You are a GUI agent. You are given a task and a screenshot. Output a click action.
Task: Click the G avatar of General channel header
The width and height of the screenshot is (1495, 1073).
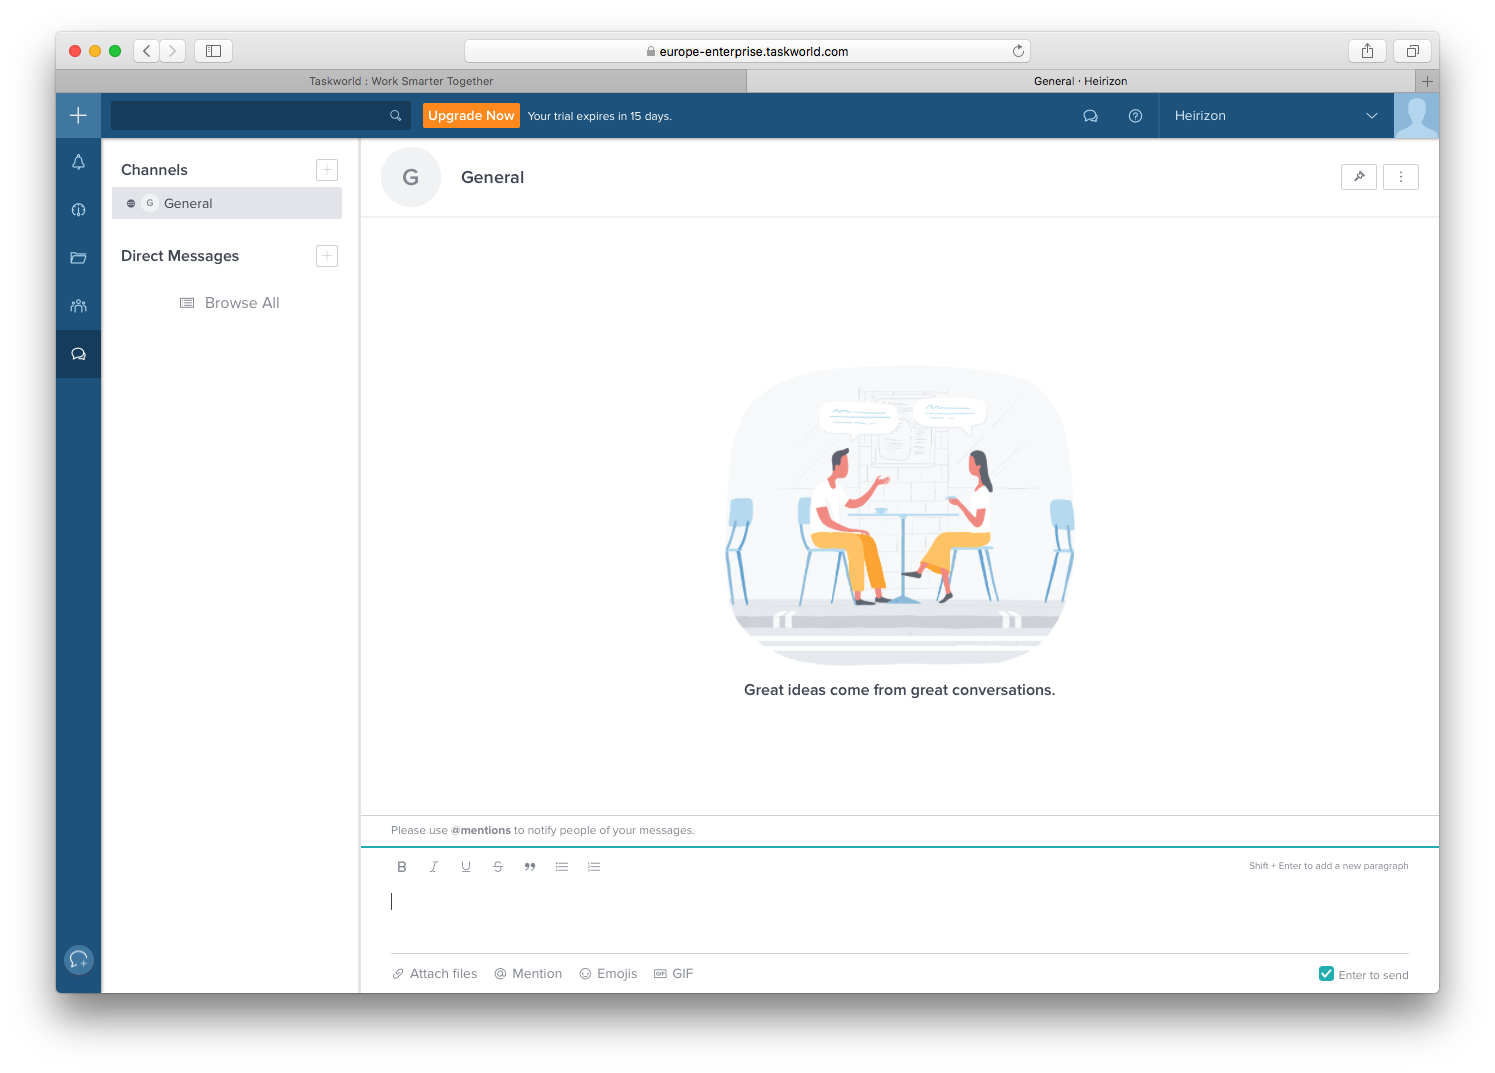tap(411, 177)
